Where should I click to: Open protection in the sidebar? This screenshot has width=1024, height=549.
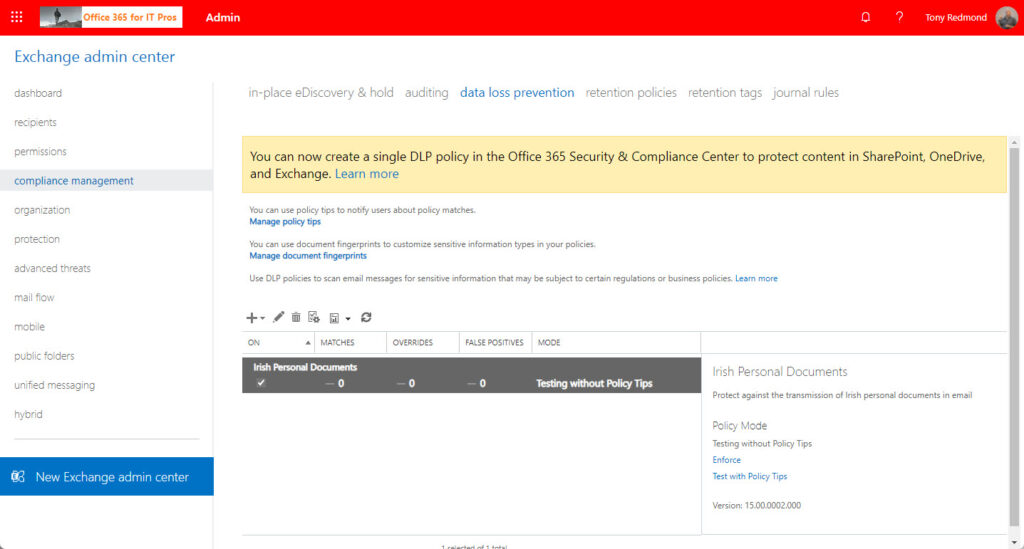(37, 239)
